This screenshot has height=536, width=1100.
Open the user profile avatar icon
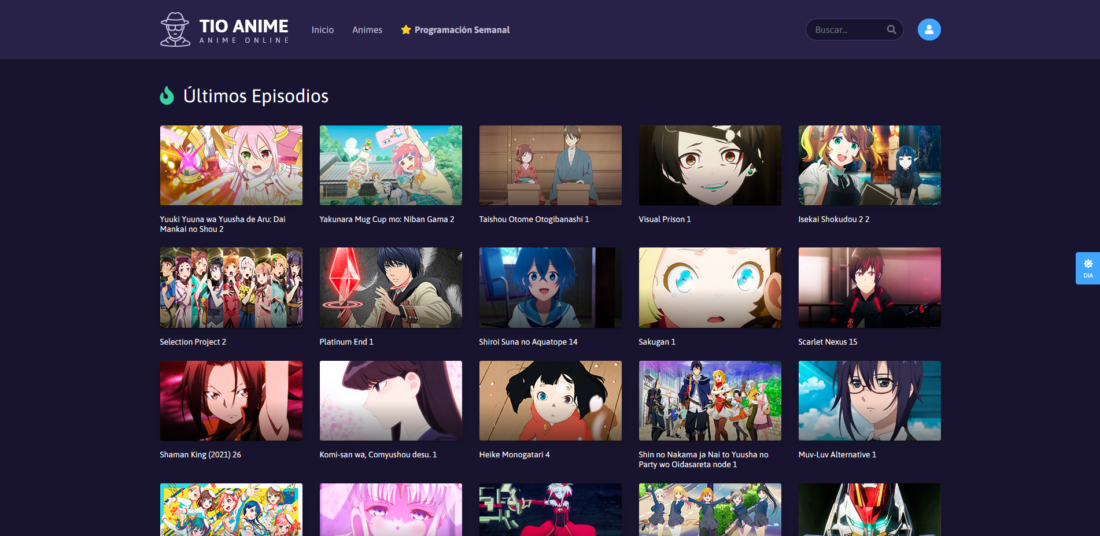929,29
